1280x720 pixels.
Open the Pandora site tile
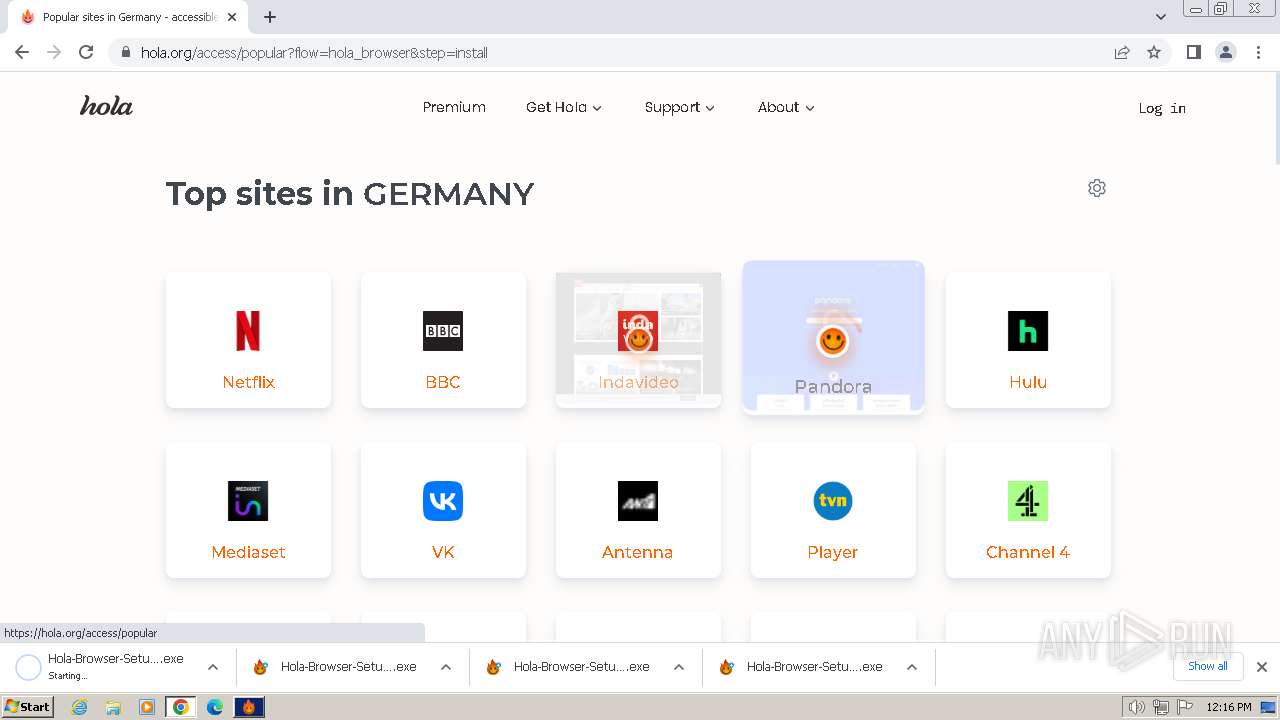[x=833, y=337]
